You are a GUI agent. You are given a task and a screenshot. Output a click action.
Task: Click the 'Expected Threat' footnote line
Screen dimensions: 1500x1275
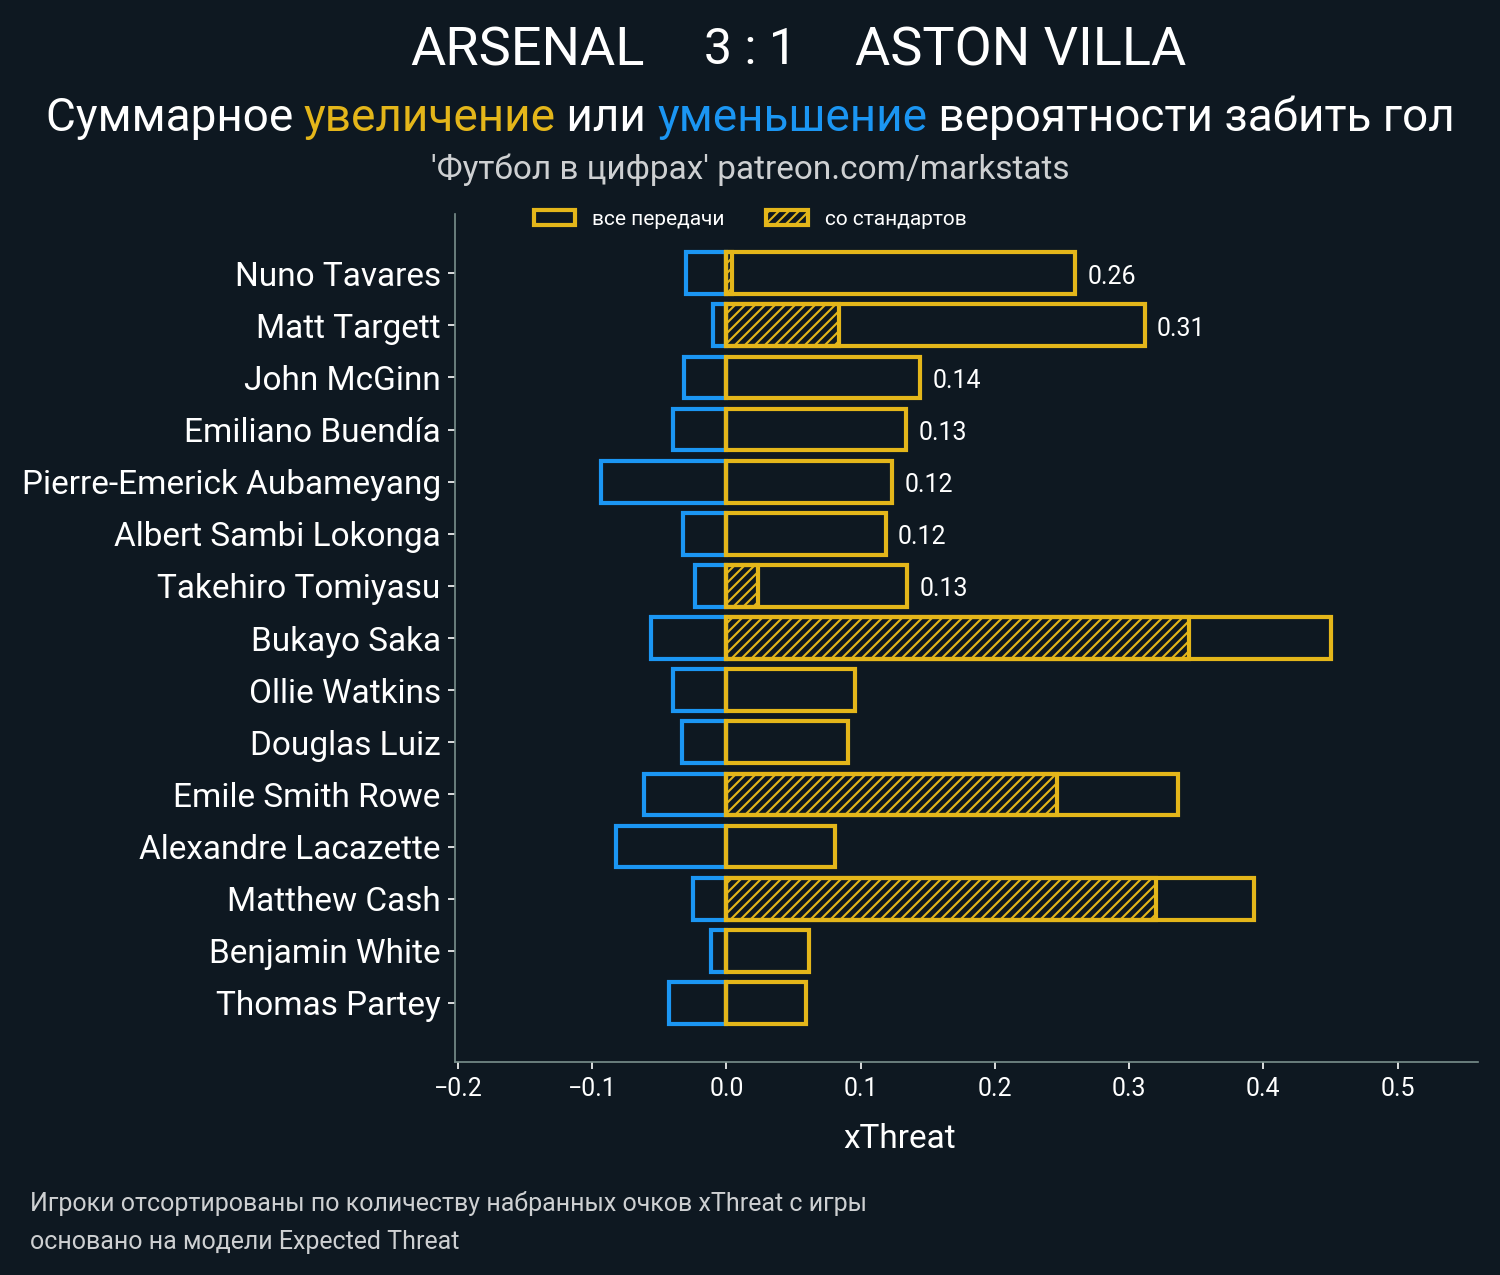(x=244, y=1240)
